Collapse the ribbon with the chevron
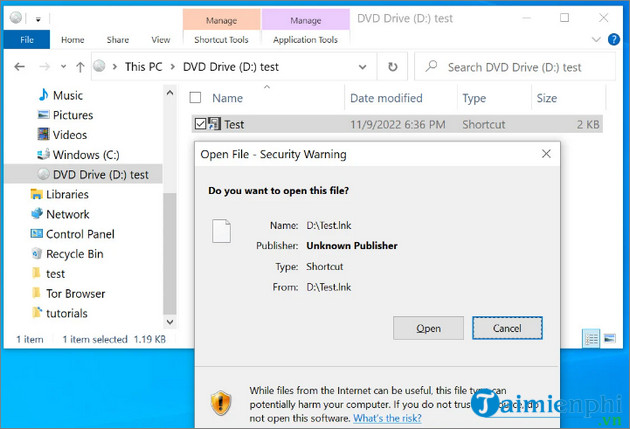The width and height of the screenshot is (630, 429). 596,39
